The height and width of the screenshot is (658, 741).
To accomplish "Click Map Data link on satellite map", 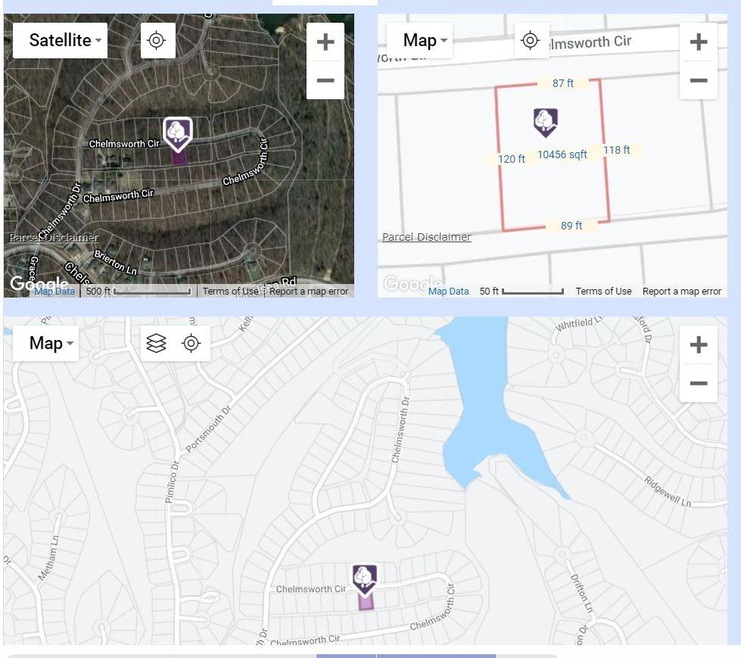I will [x=55, y=291].
